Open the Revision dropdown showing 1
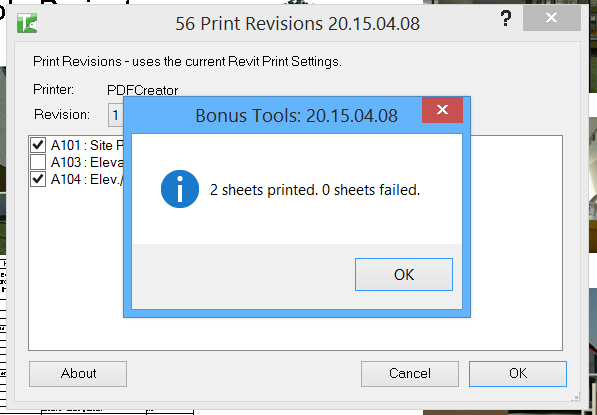597x415 pixels. click(x=116, y=115)
